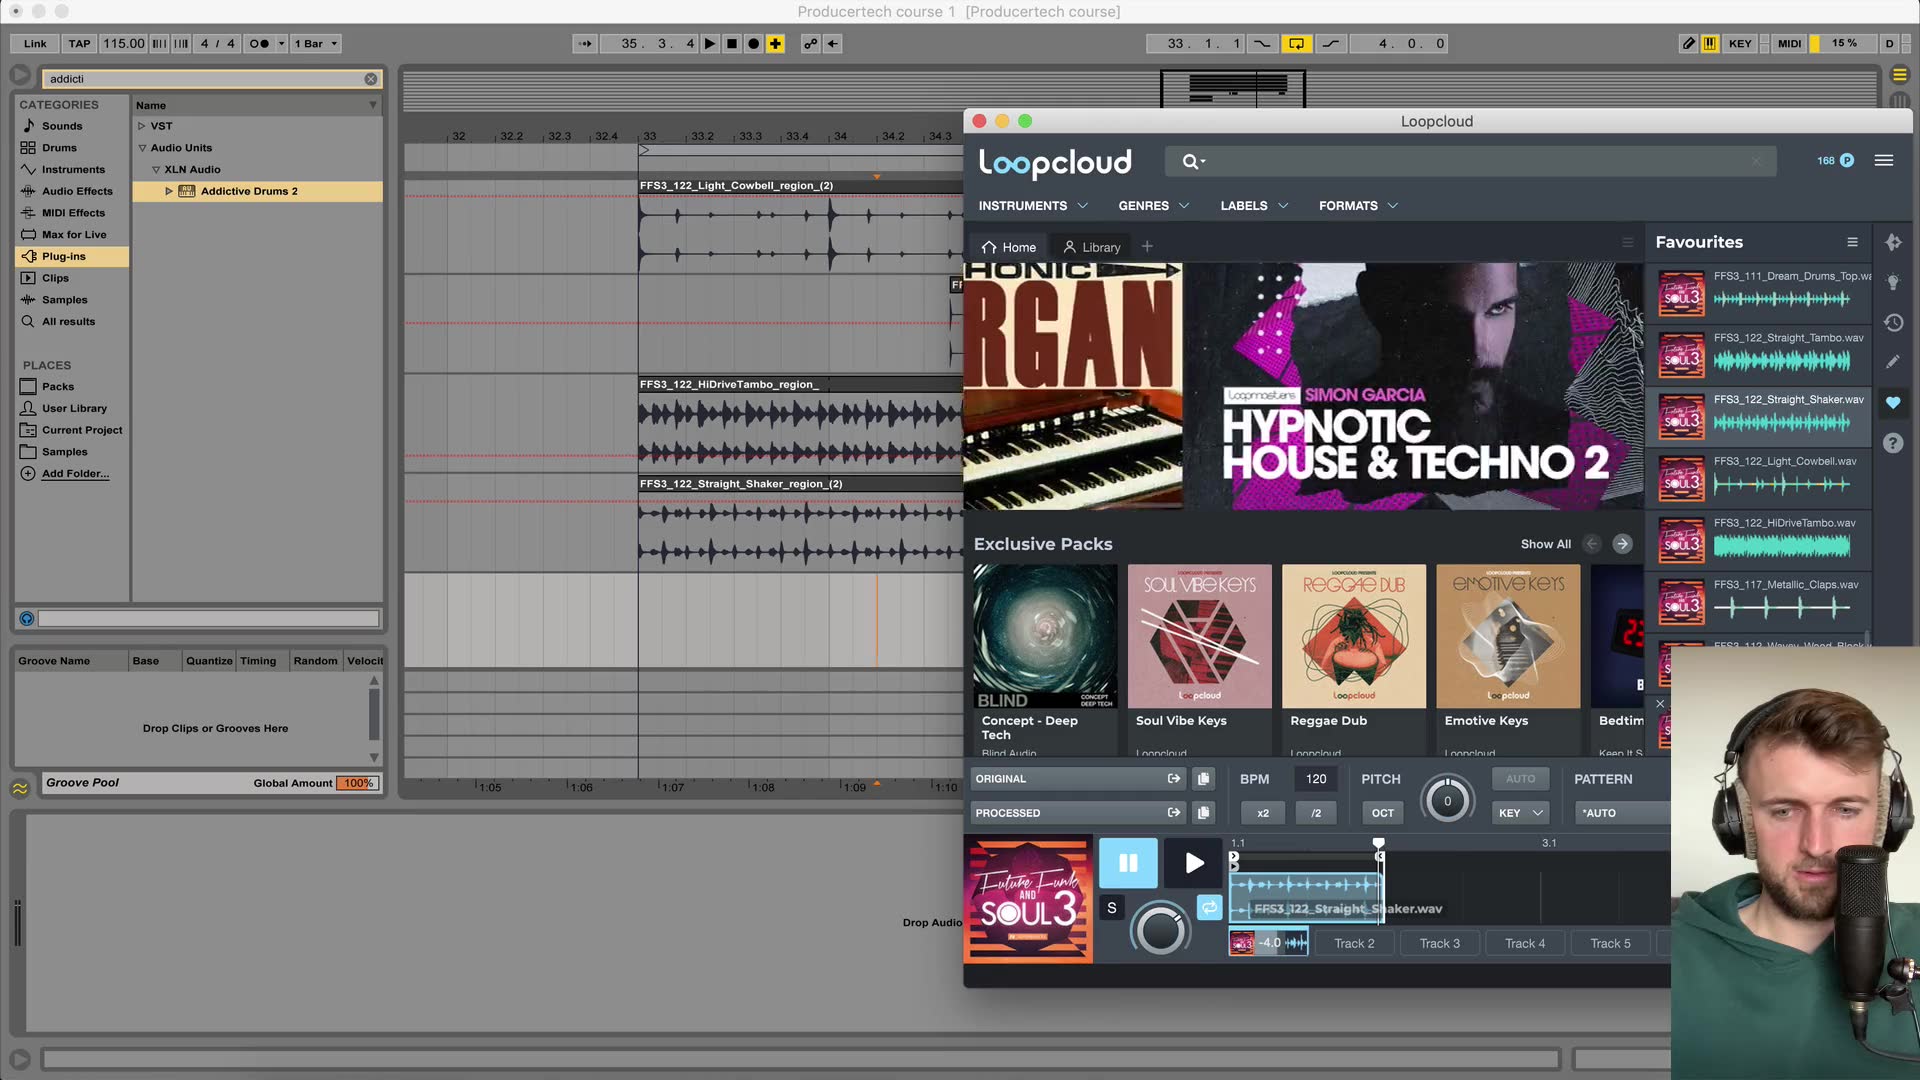The width and height of the screenshot is (1920, 1080).
Task: Open Loopcloud GENRES dropdown
Action: click(x=1154, y=206)
